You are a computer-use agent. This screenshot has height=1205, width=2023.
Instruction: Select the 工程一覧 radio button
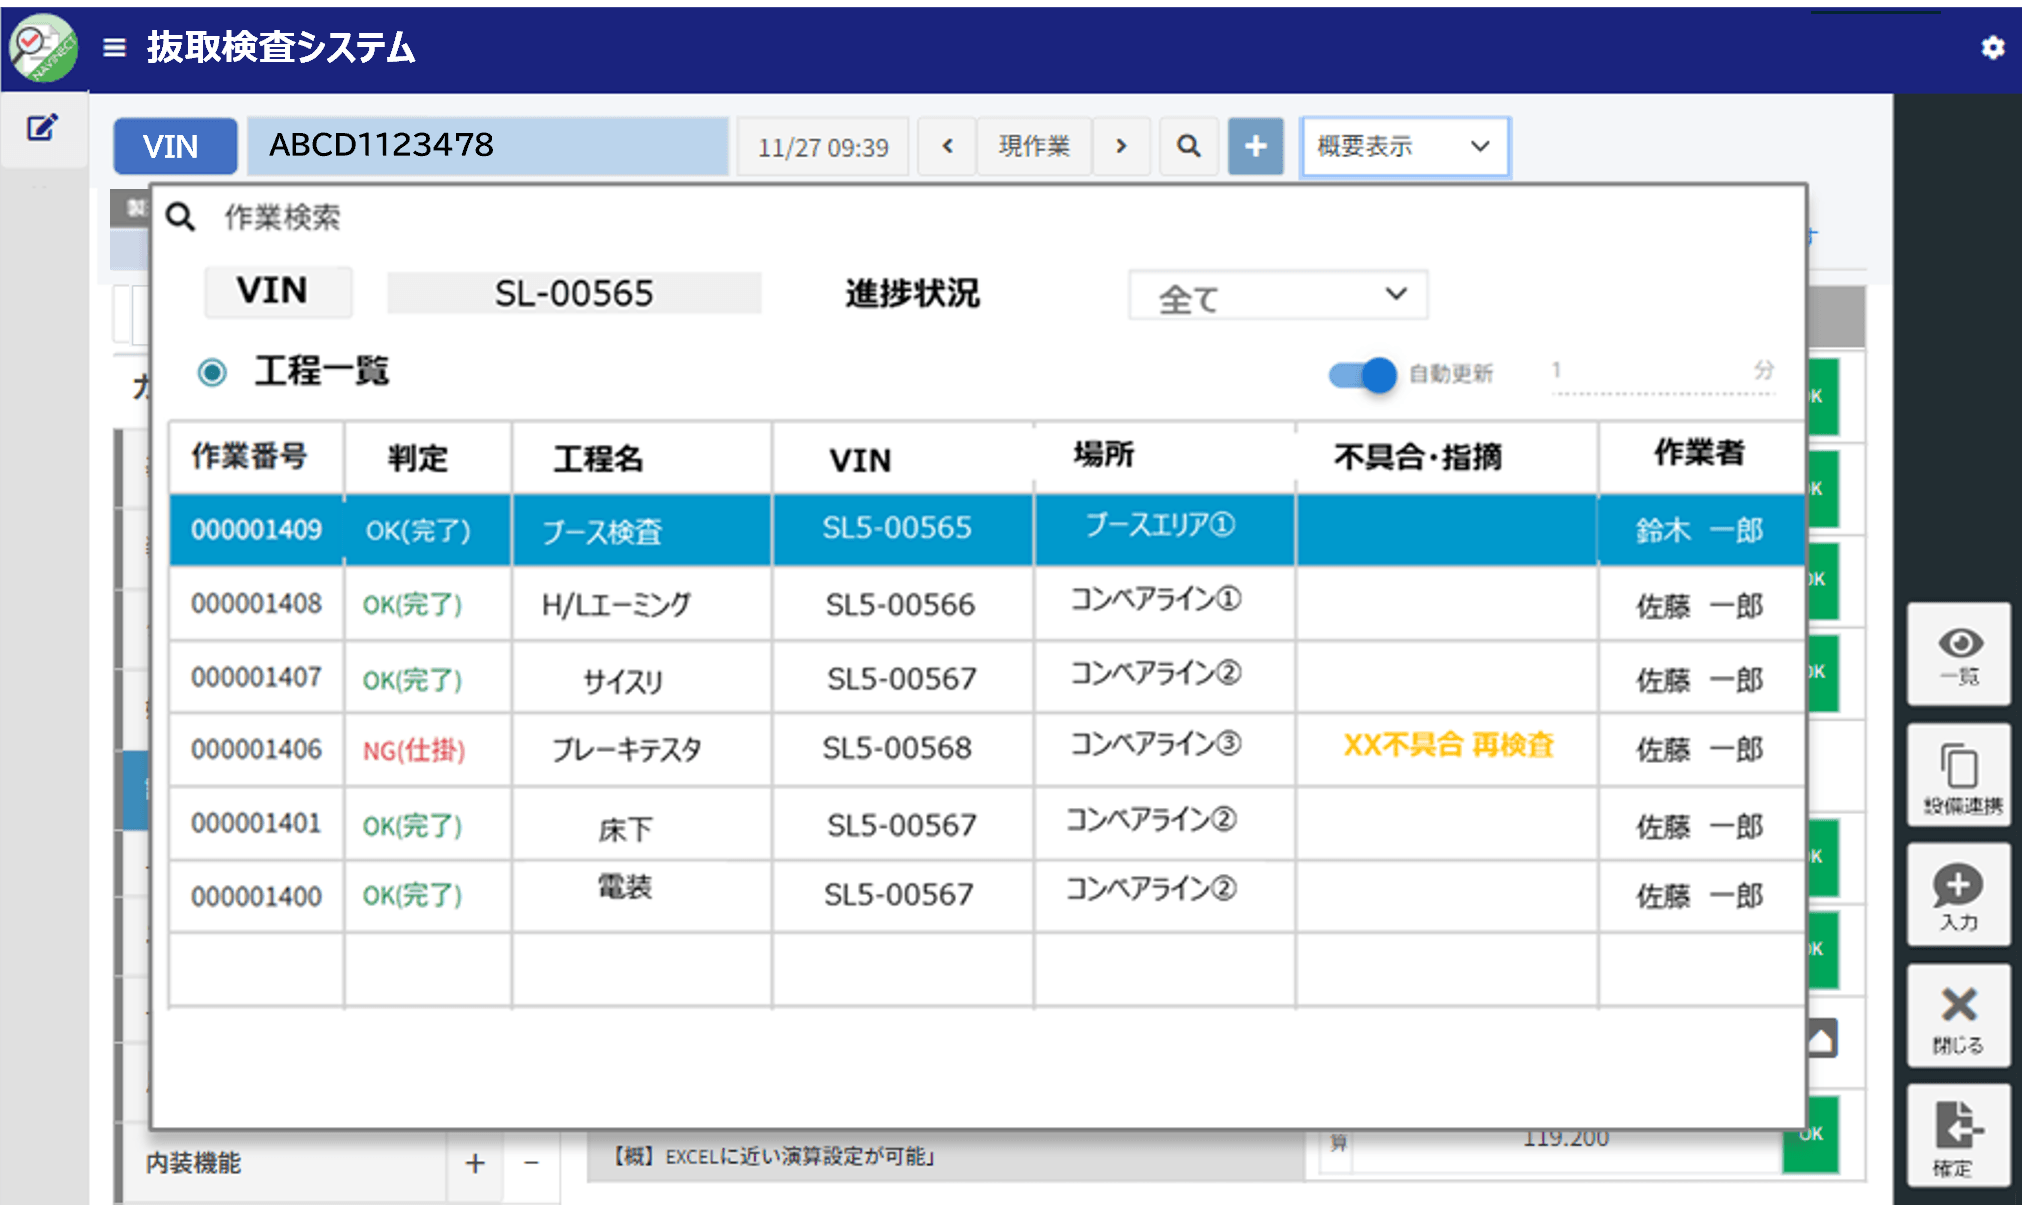point(212,373)
